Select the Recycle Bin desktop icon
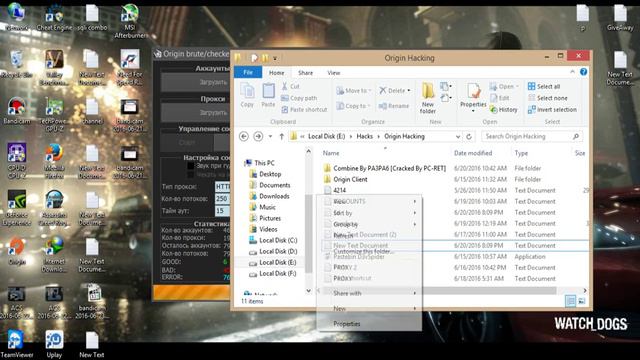This screenshot has width=640, height=360. tap(16, 64)
